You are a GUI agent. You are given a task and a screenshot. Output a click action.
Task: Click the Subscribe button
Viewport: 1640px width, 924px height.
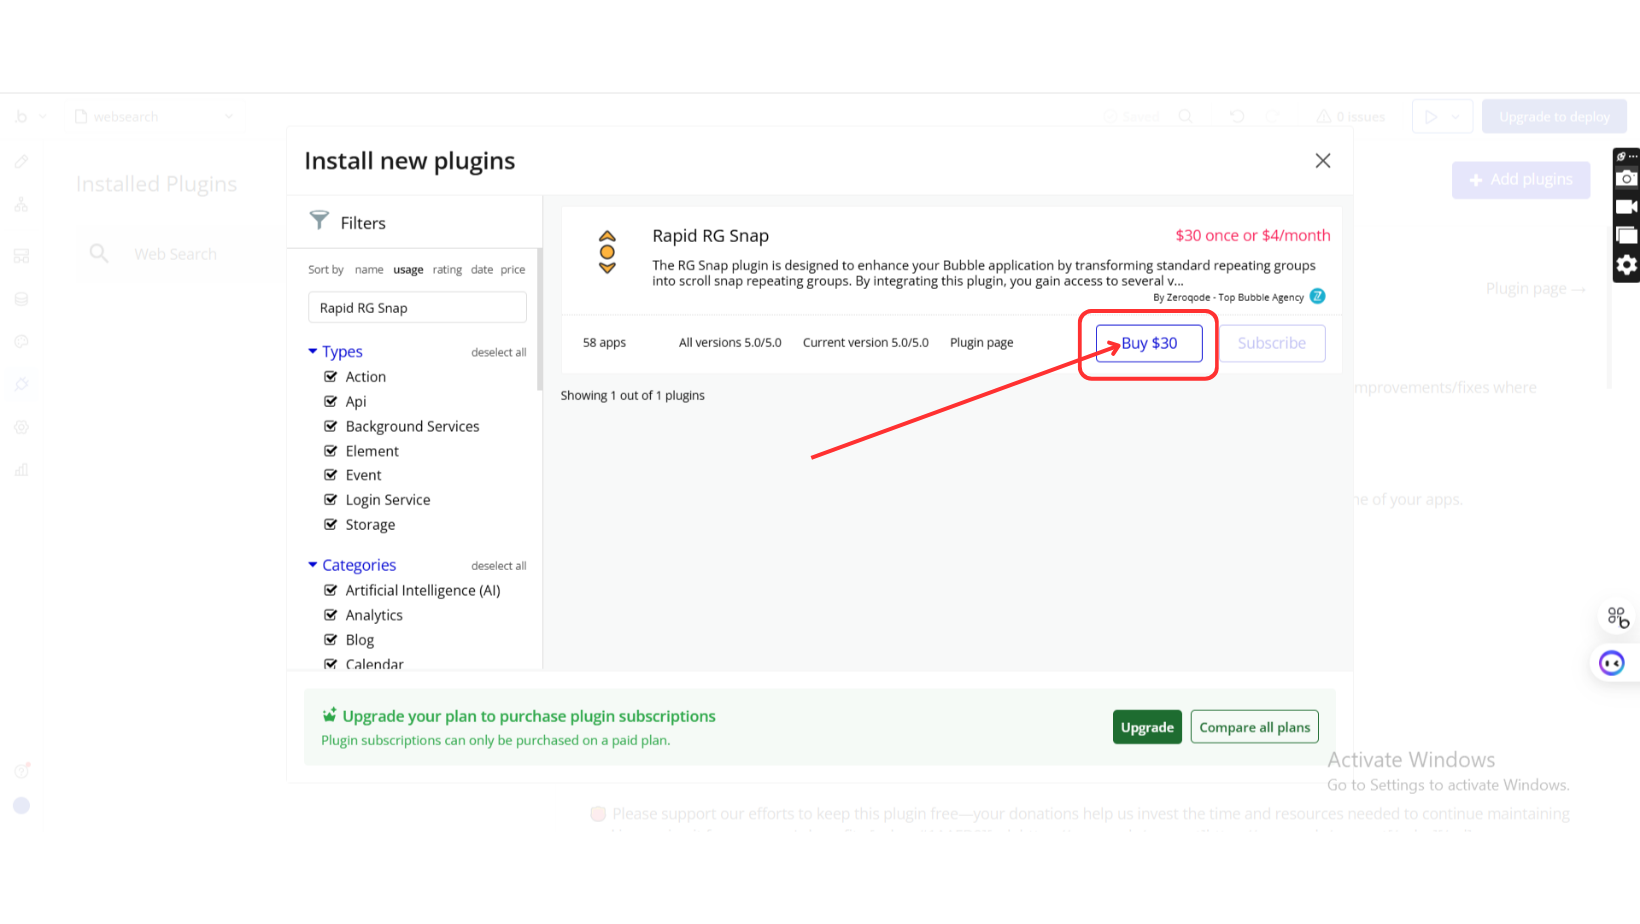(1272, 343)
